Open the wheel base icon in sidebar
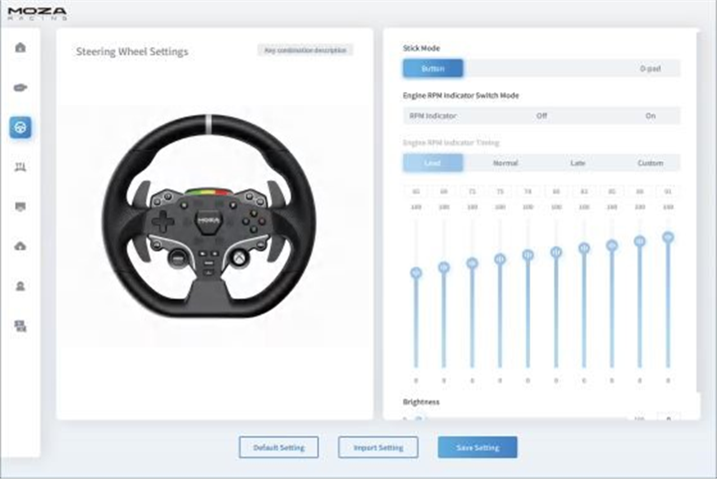 (x=20, y=87)
